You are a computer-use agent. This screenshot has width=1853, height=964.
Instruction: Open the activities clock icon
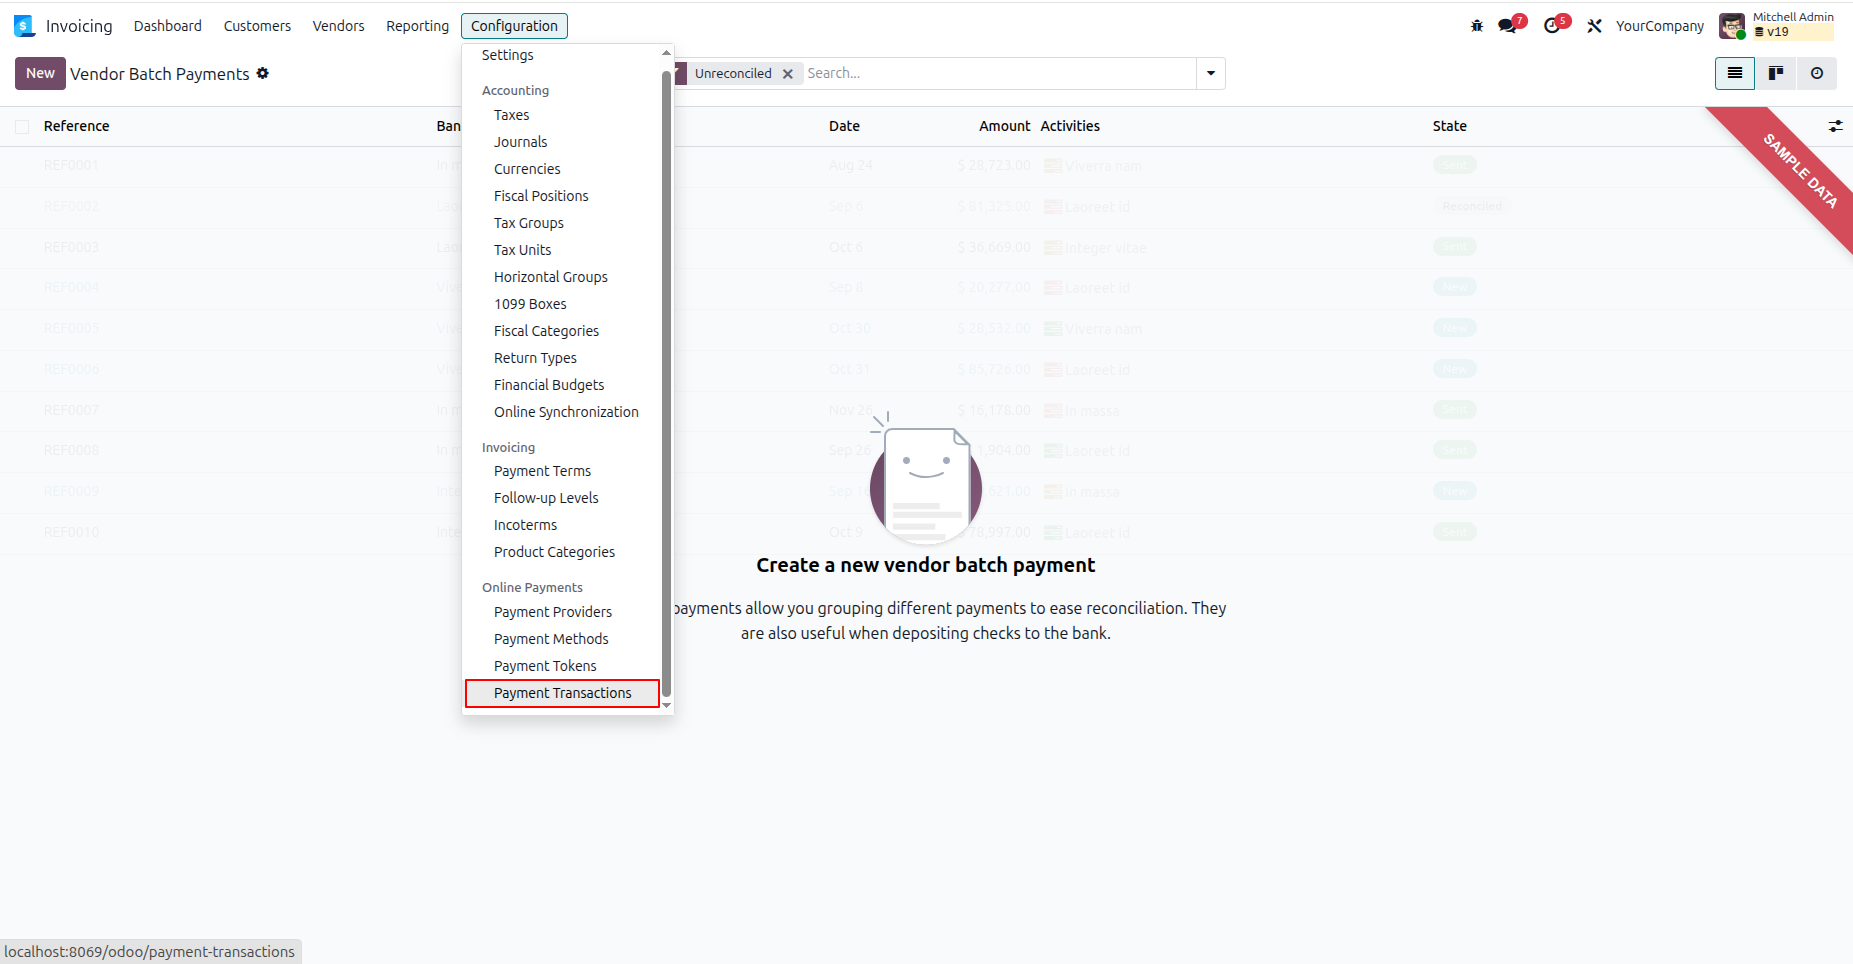(1553, 26)
